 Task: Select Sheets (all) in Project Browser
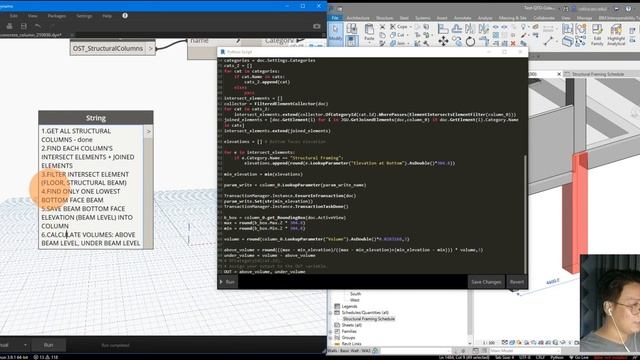[x=351, y=325]
